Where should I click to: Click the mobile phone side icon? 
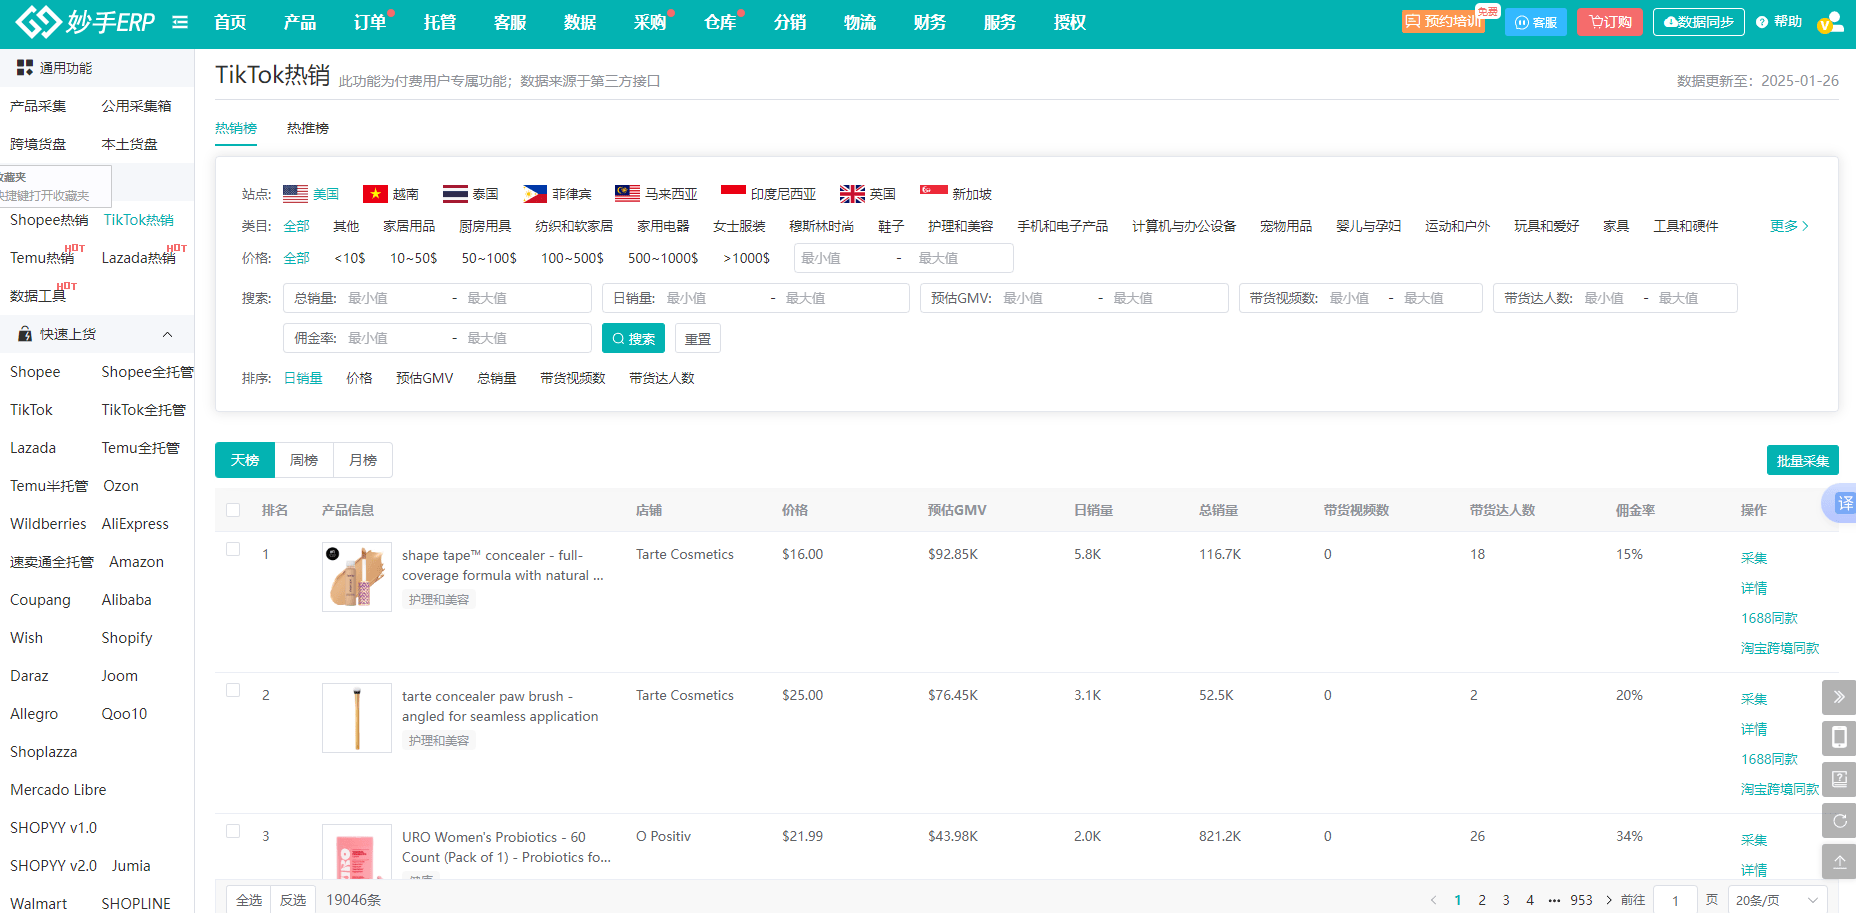[1839, 738]
